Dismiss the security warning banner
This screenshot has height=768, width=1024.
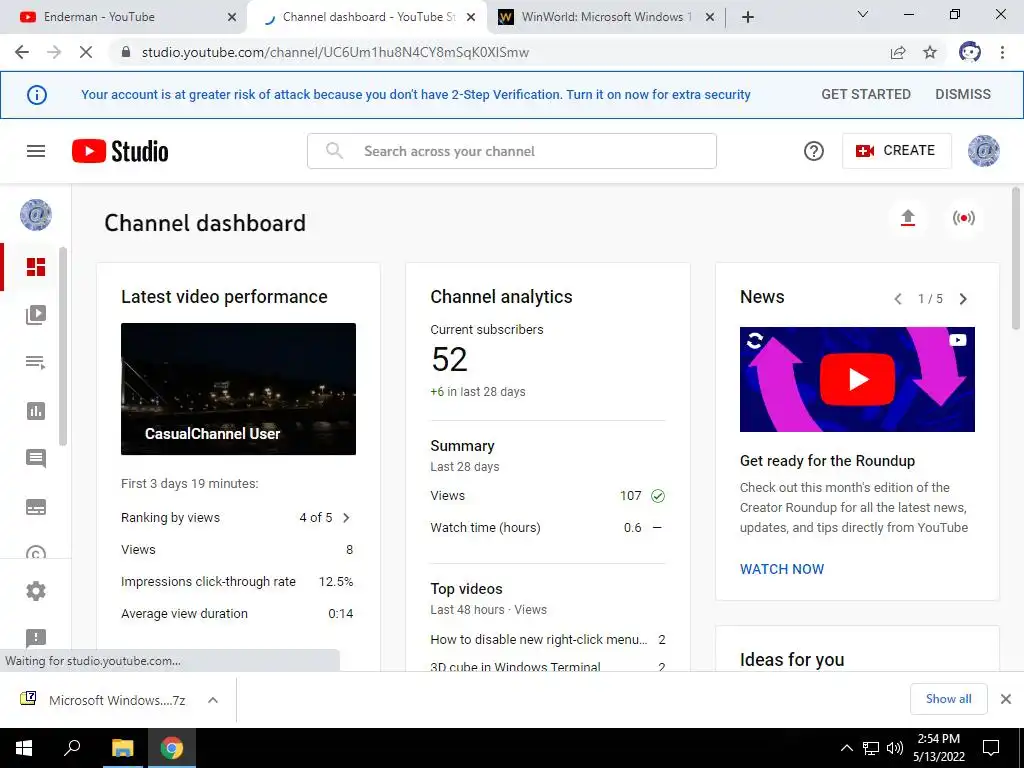pyautogui.click(x=963, y=94)
